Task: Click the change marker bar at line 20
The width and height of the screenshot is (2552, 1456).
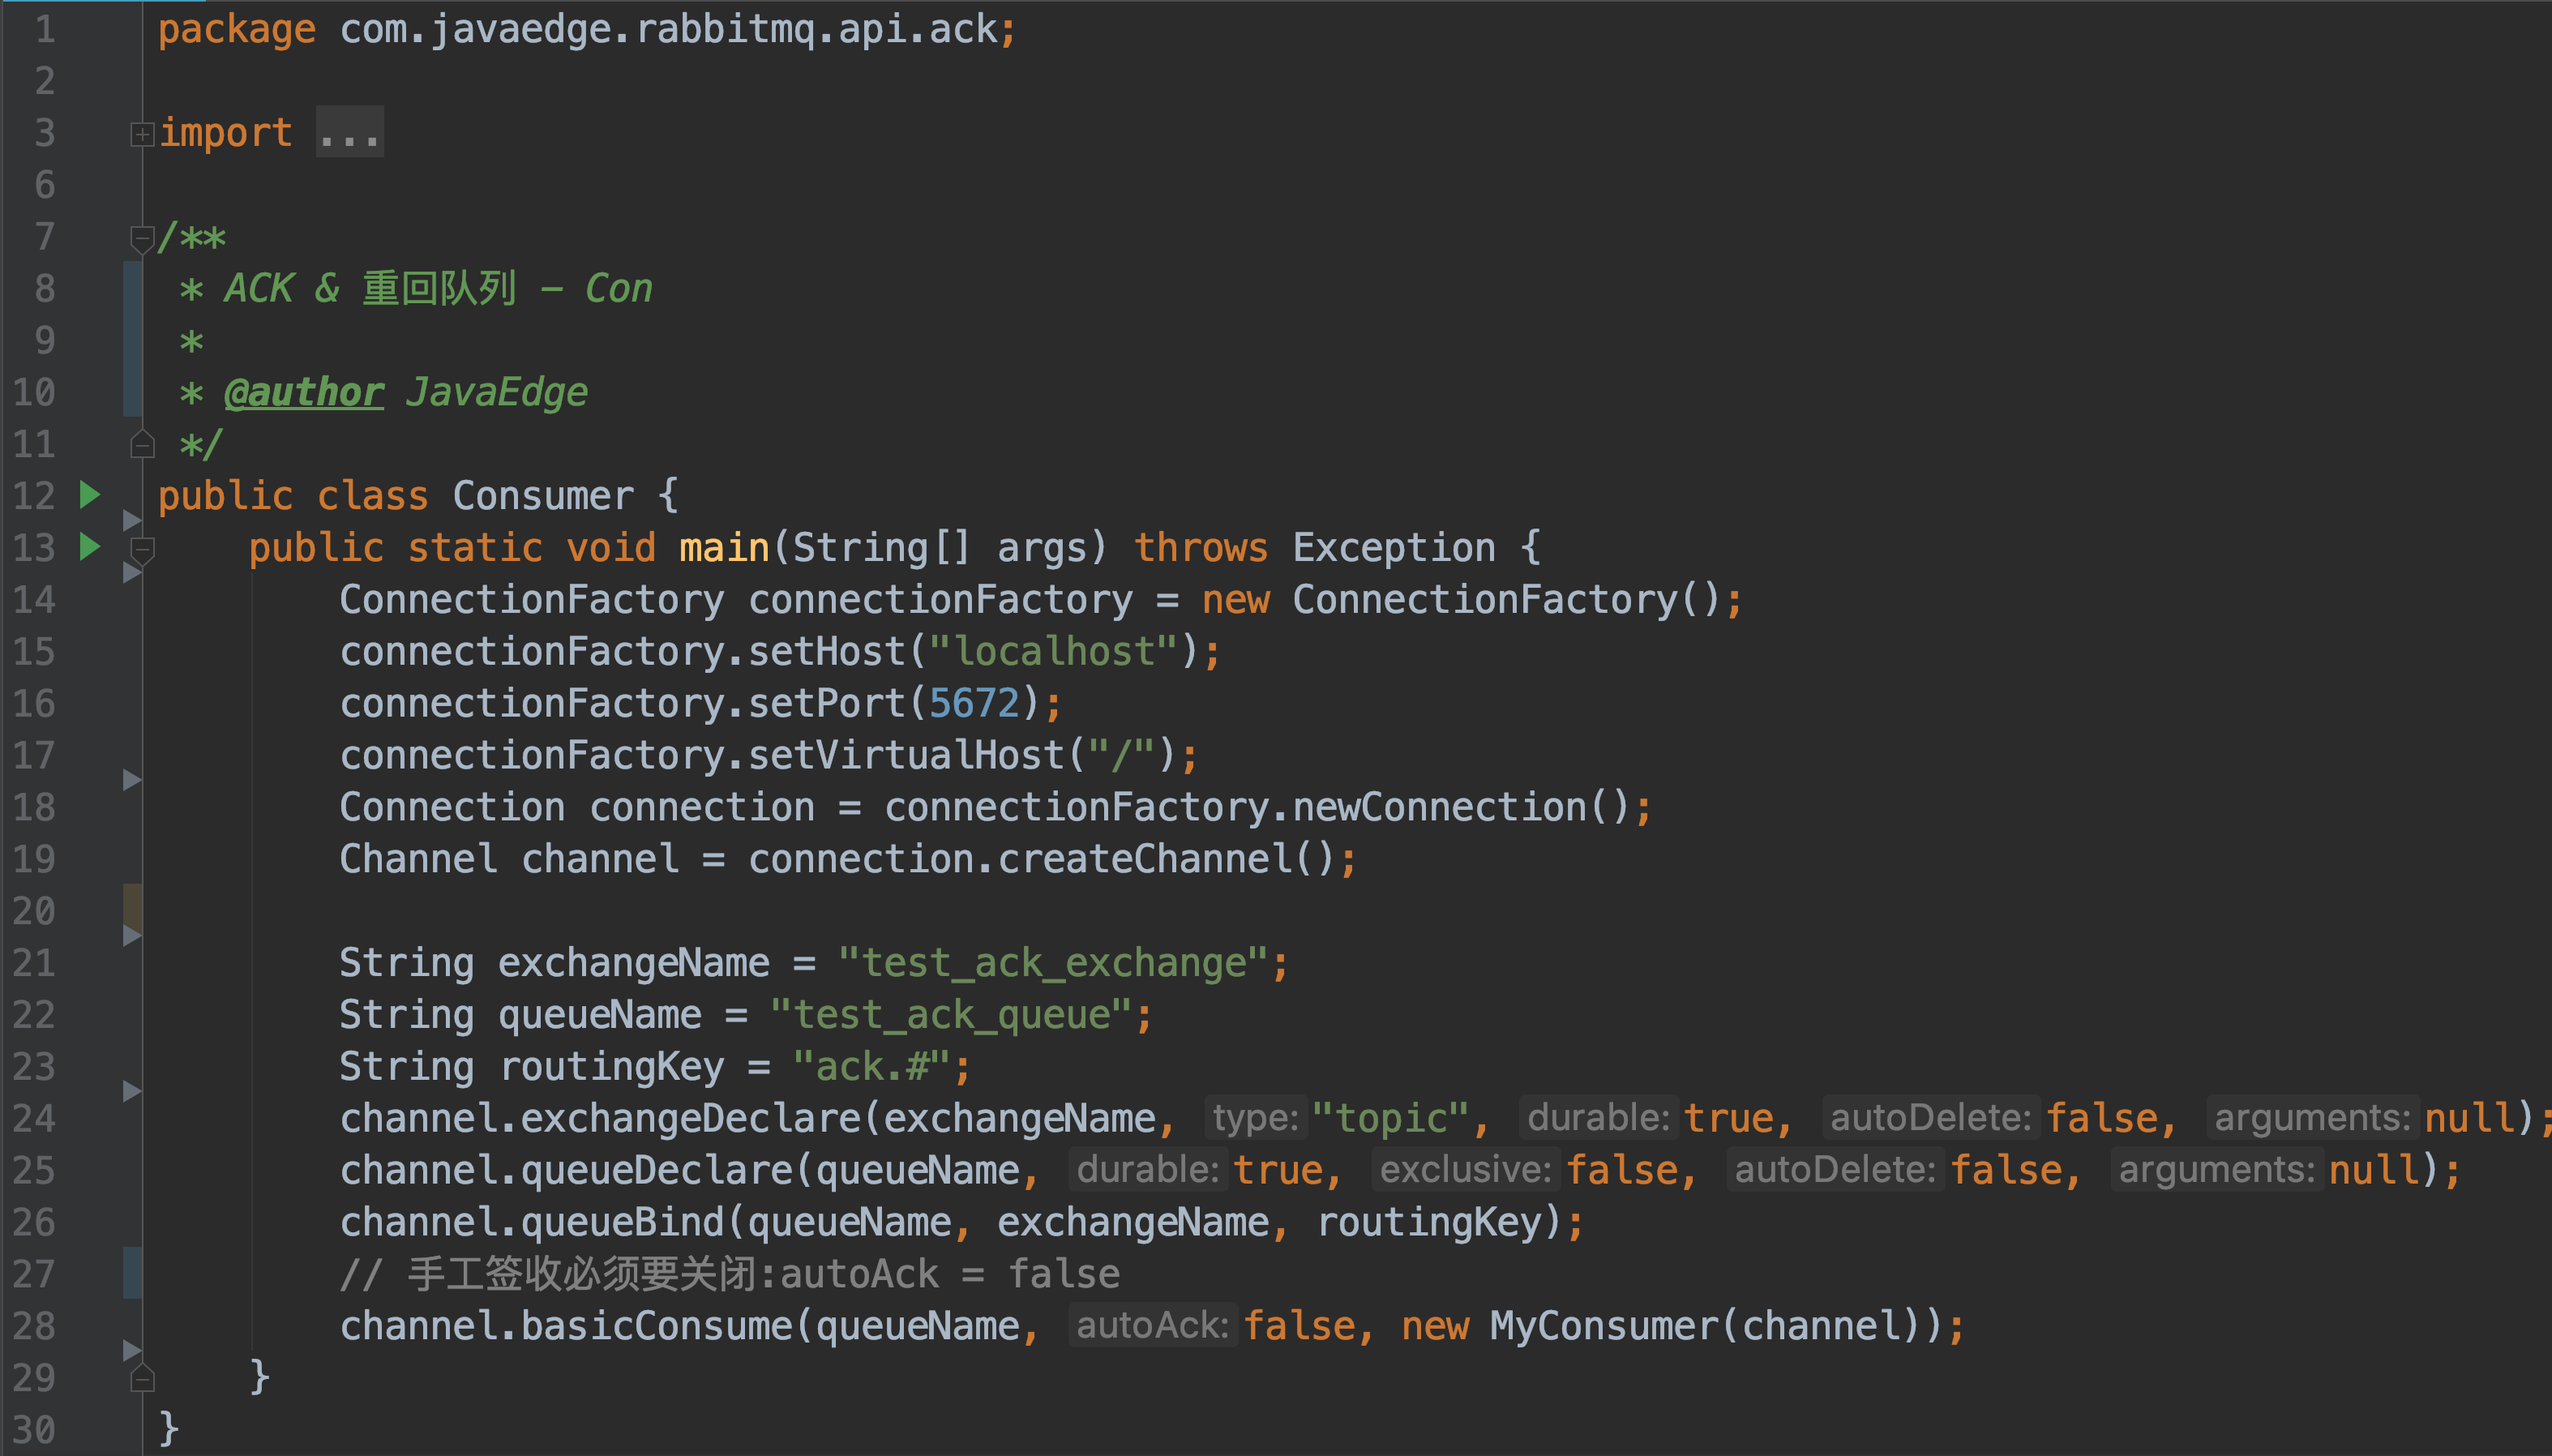Action: click(x=132, y=908)
